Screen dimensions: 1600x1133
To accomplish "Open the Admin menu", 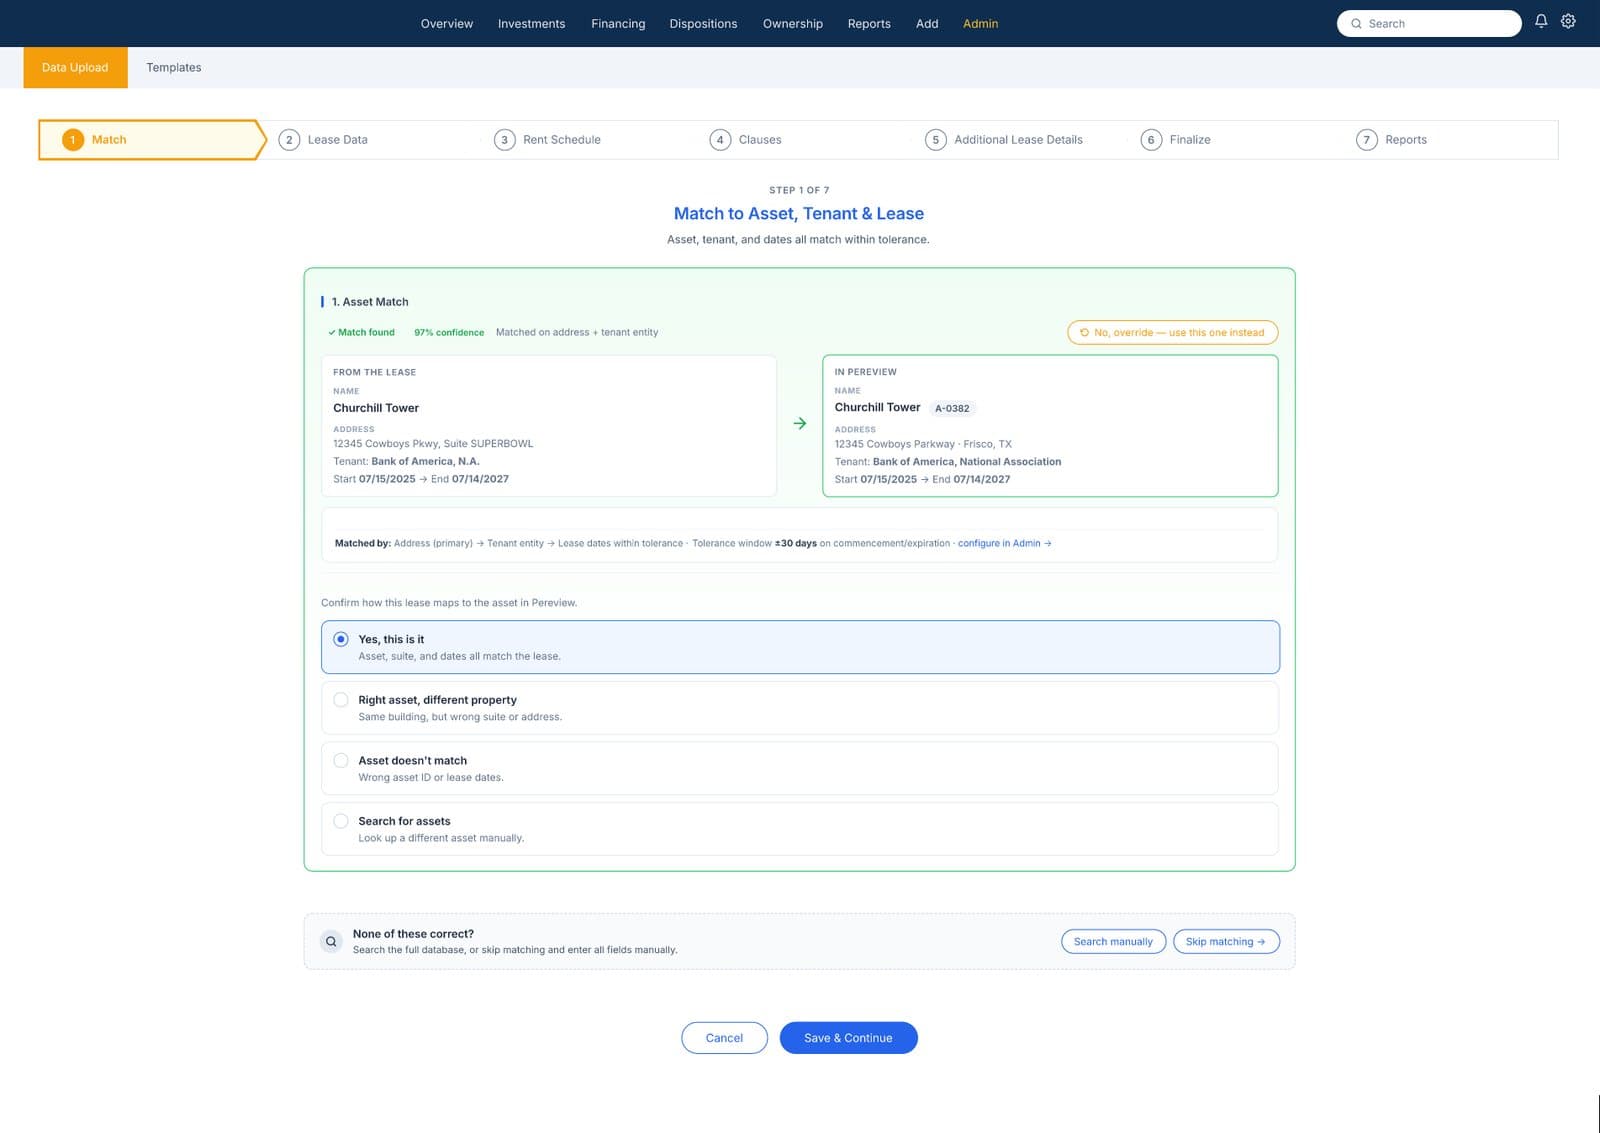I will [980, 24].
